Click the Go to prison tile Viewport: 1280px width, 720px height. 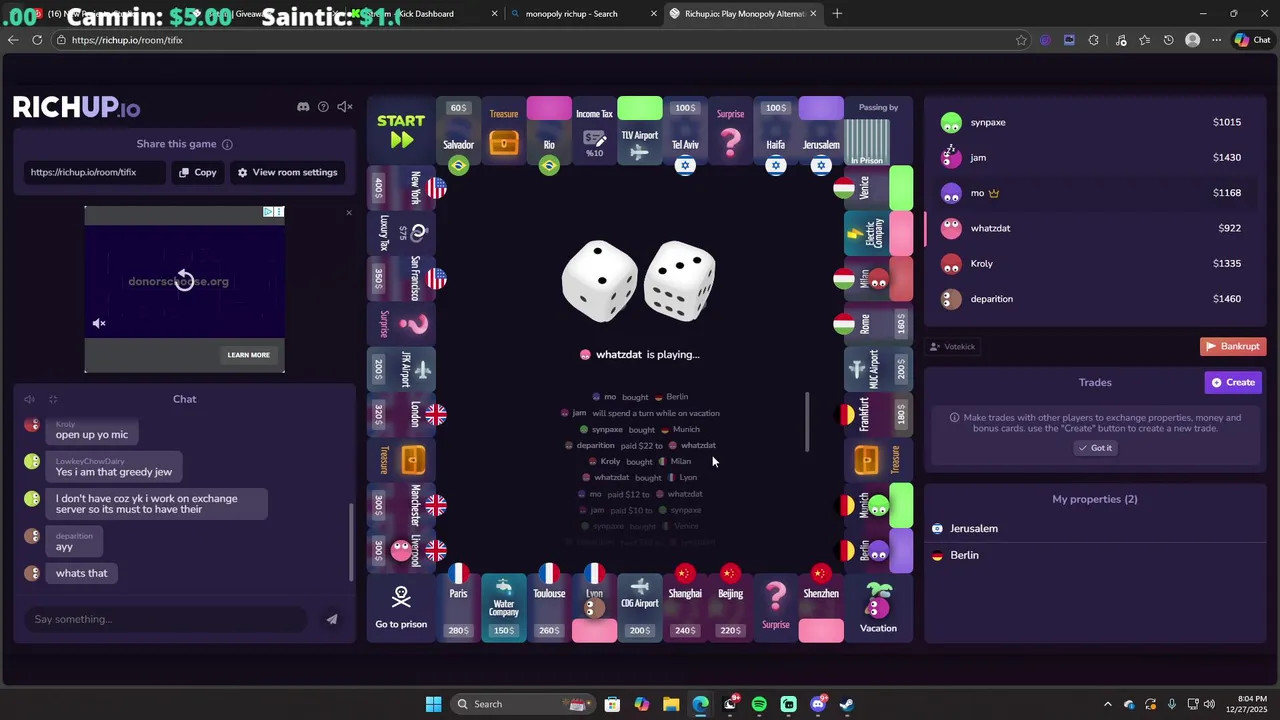tap(401, 608)
